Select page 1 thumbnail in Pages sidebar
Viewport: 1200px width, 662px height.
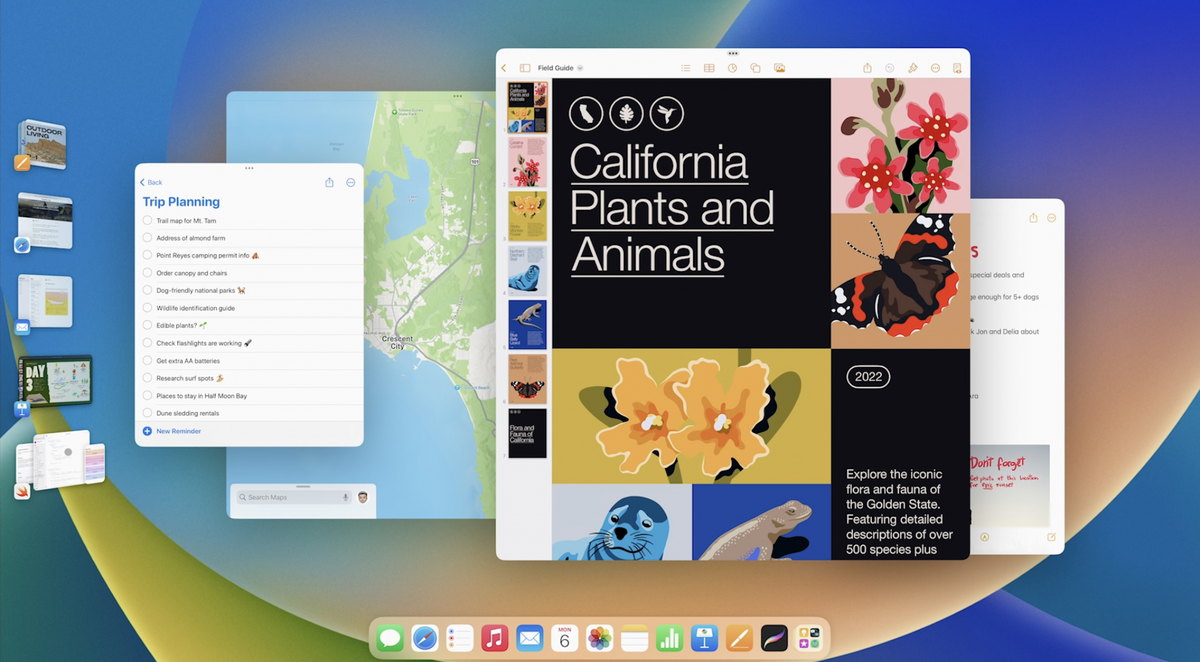click(x=527, y=108)
